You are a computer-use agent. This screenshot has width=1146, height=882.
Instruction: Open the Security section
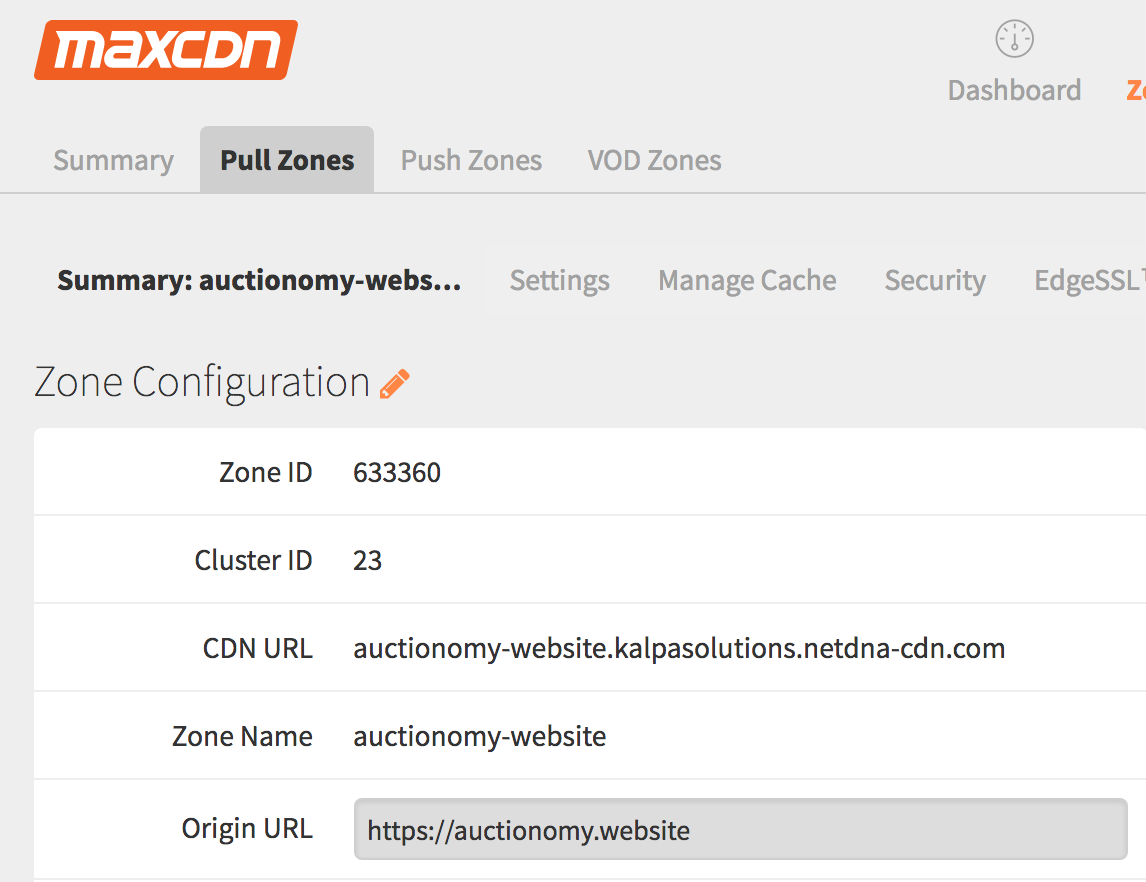[x=934, y=280]
